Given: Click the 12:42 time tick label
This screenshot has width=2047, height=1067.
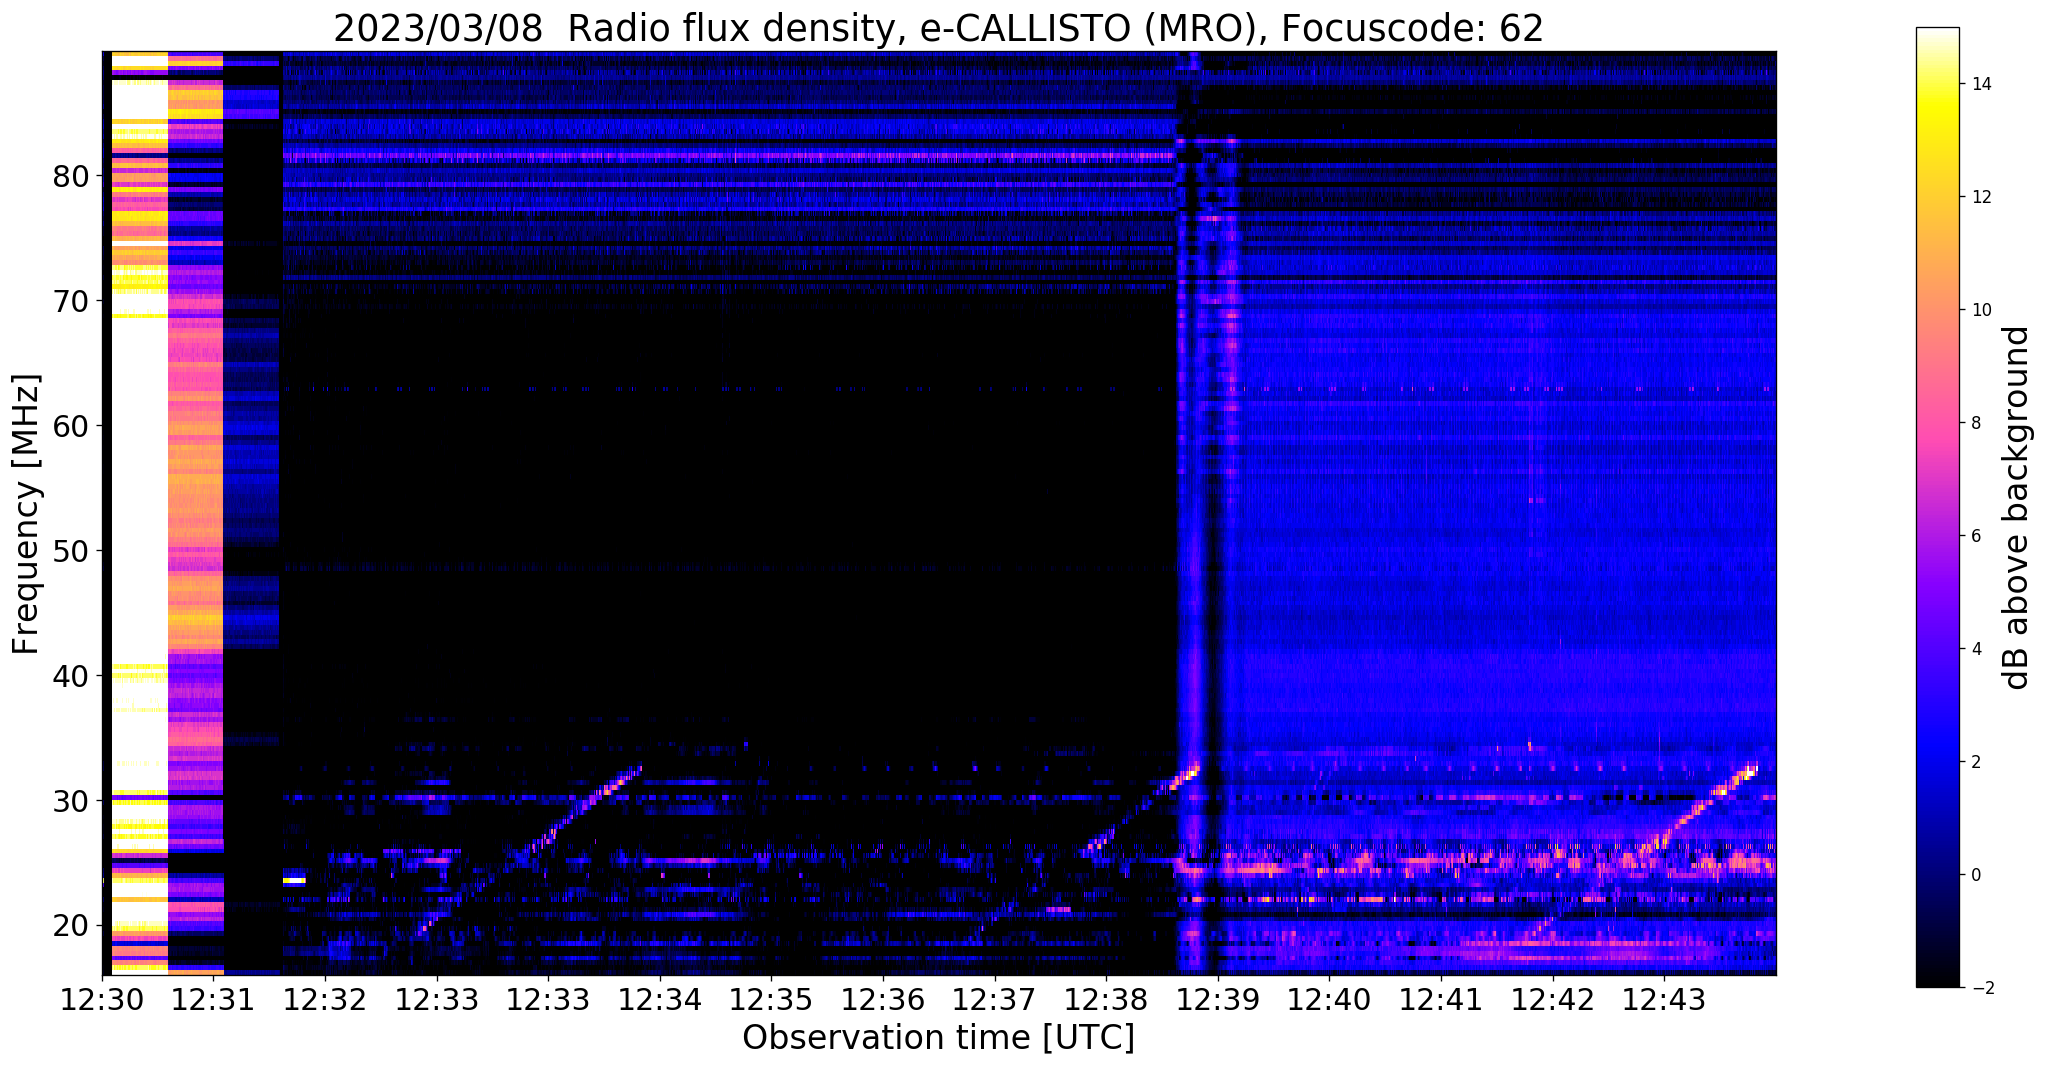Looking at the screenshot, I should pos(1552,999).
